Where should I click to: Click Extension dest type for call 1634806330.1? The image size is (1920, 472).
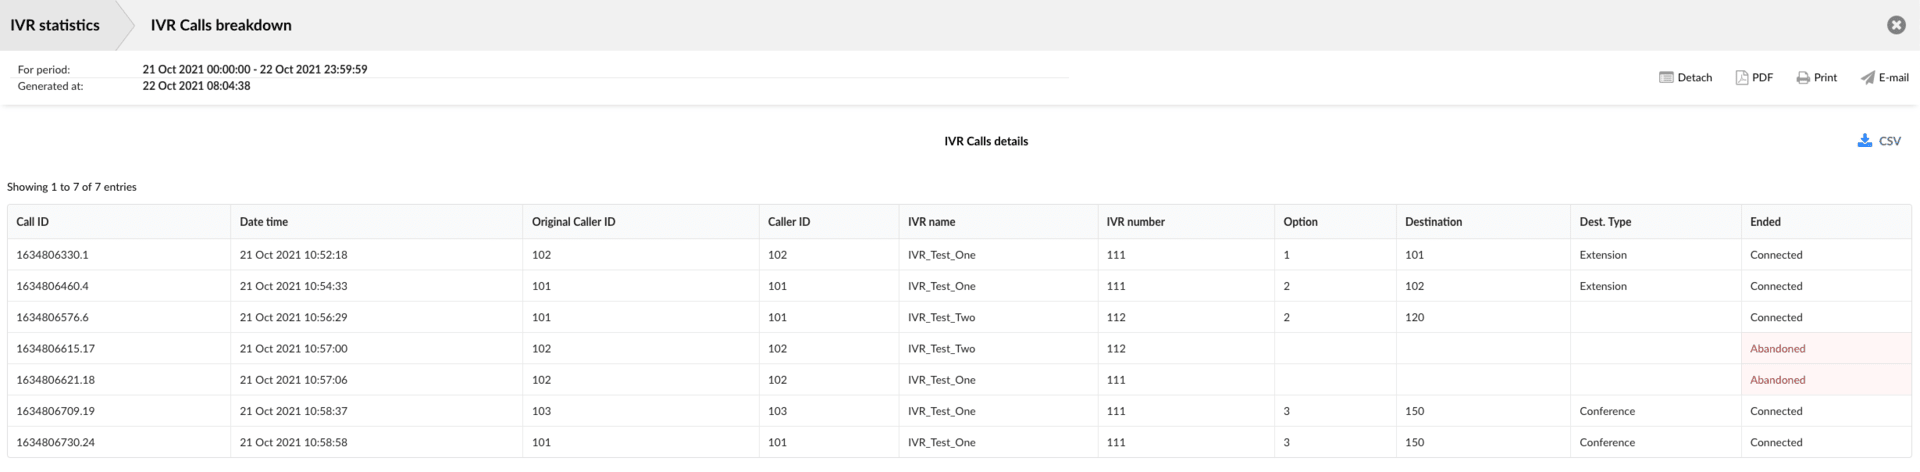[x=1604, y=255]
